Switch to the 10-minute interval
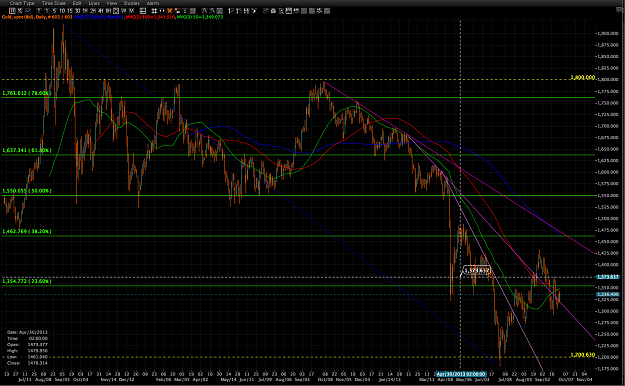 [x=62, y=11]
